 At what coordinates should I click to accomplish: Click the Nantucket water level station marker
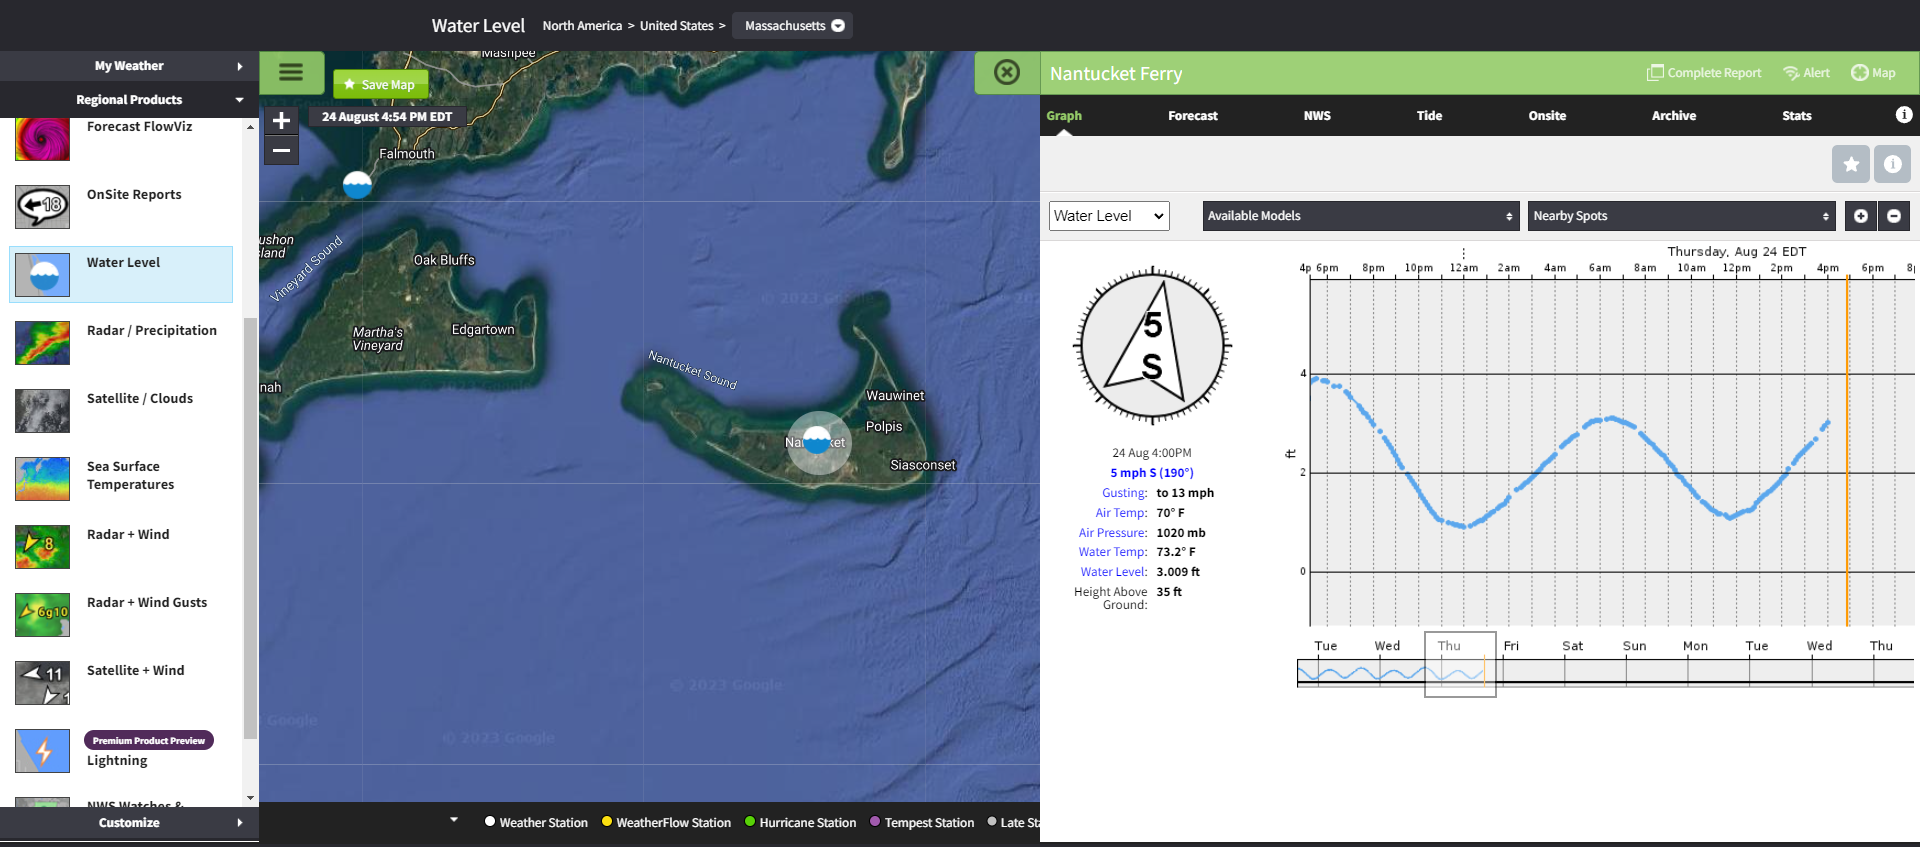click(x=818, y=440)
